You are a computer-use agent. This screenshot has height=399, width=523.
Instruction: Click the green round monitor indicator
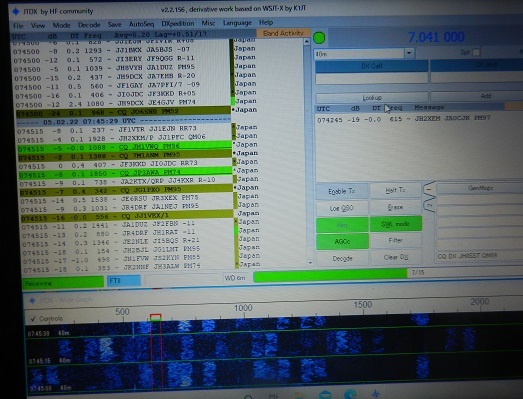pos(319,38)
